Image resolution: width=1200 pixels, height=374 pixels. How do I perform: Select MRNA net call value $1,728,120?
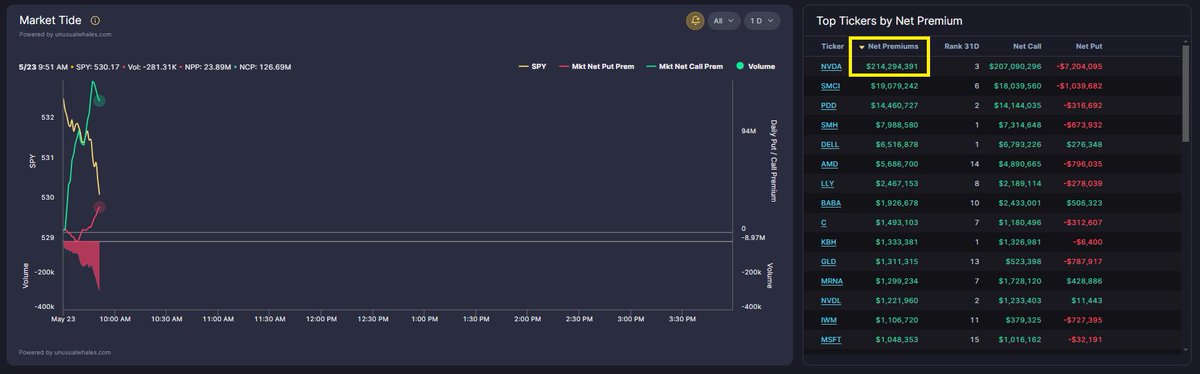tap(1020, 281)
